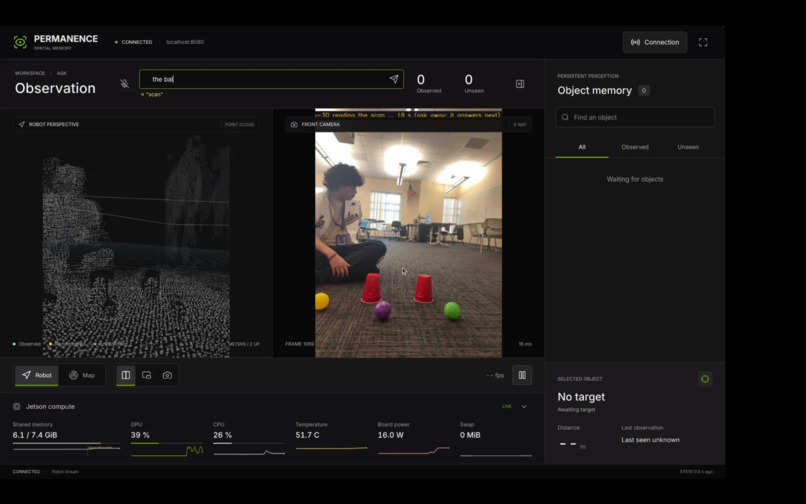Switch to the Map view mode
This screenshot has width=806, height=504.
point(82,375)
